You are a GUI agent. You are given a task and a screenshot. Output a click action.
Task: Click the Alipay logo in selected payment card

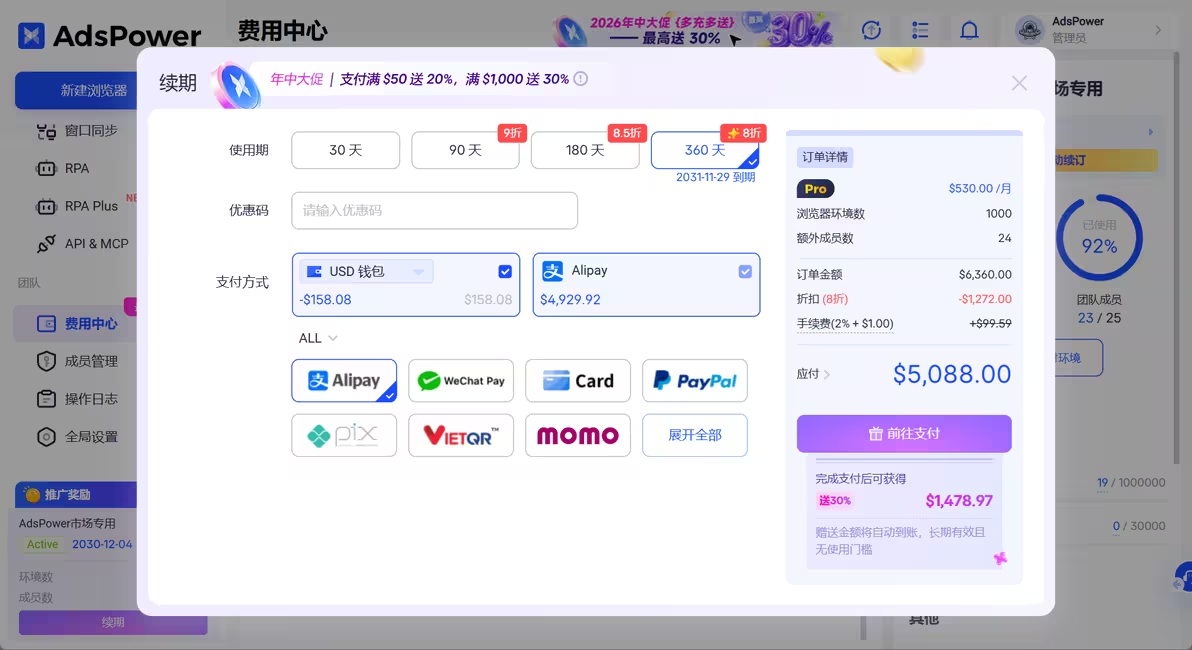pos(553,271)
